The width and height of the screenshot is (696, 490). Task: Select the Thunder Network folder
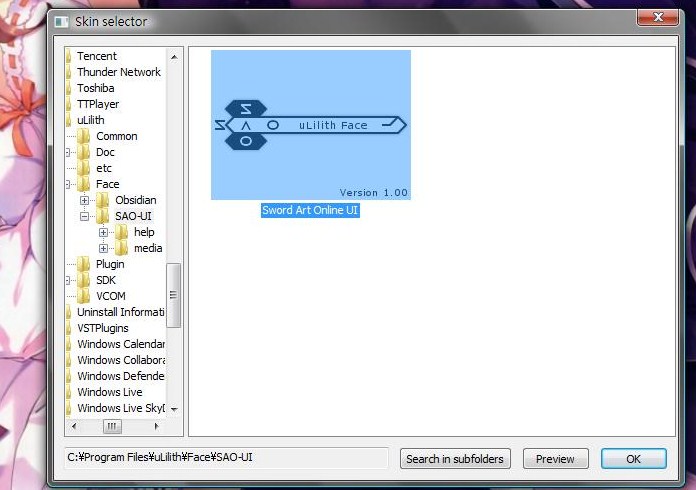pos(119,72)
